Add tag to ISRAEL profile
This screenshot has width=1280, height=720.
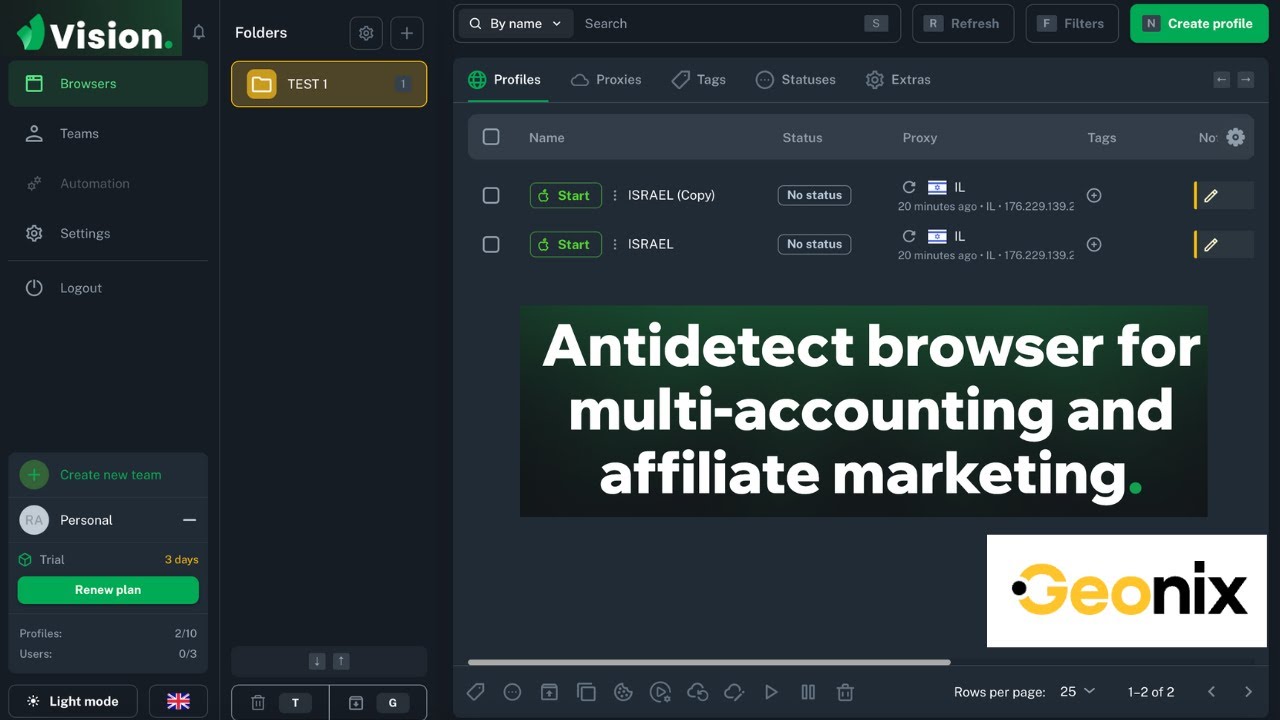click(1094, 244)
